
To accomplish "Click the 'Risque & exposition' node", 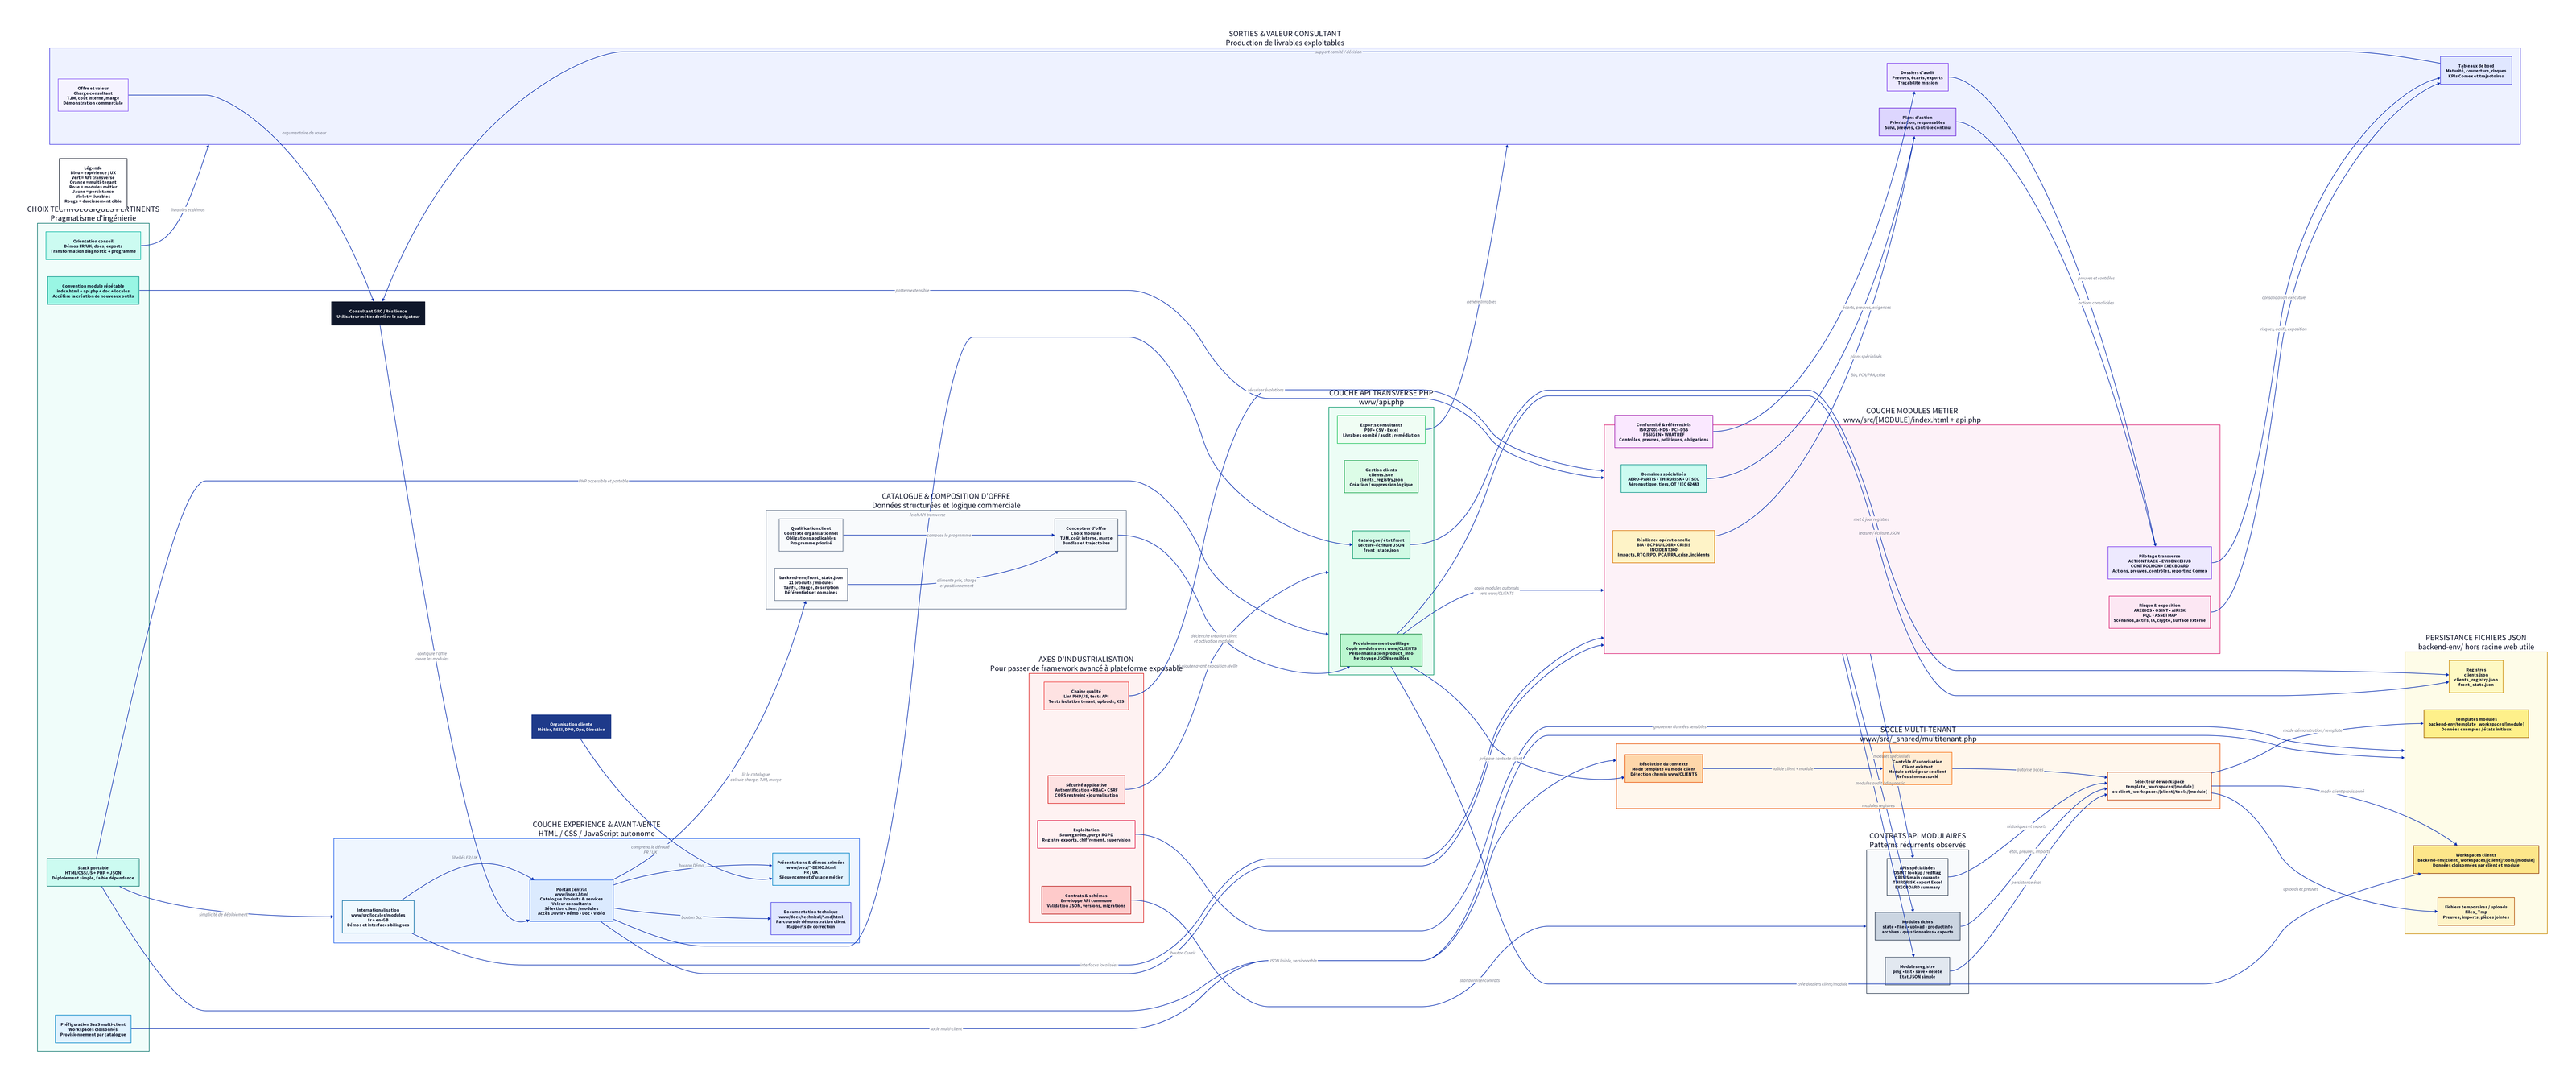I will [2159, 612].
